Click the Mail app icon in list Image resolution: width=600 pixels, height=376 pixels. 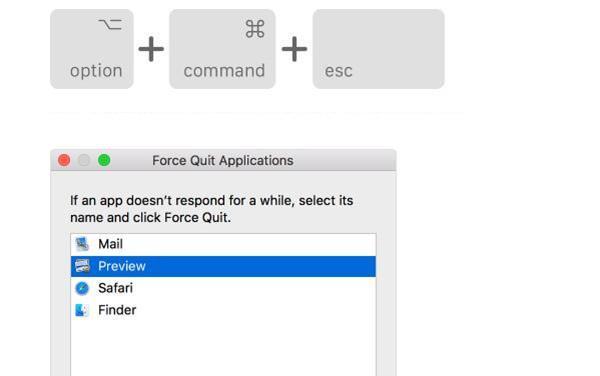tap(82, 244)
